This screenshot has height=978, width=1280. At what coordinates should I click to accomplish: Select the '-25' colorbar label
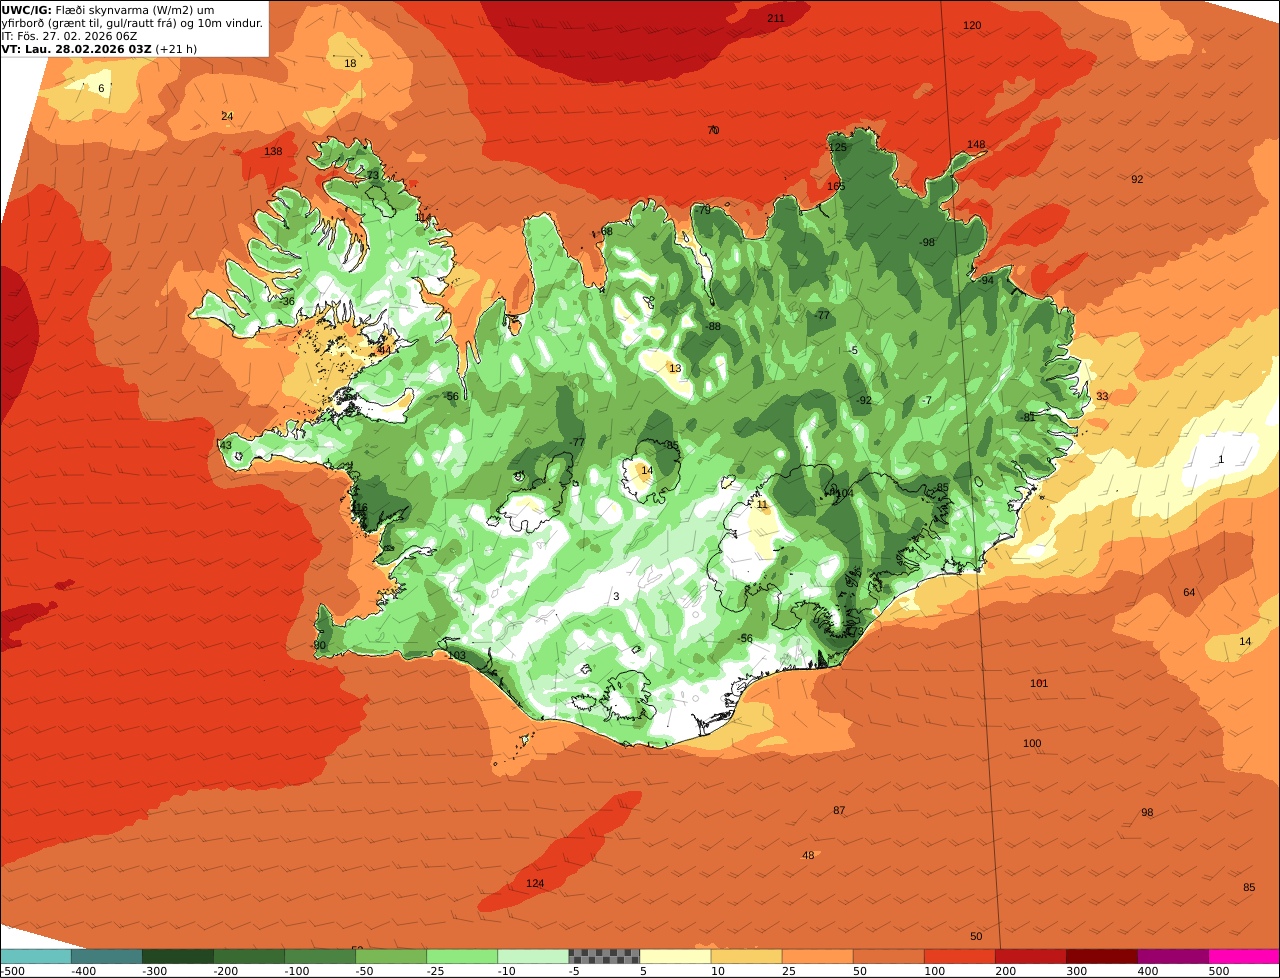click(x=436, y=971)
